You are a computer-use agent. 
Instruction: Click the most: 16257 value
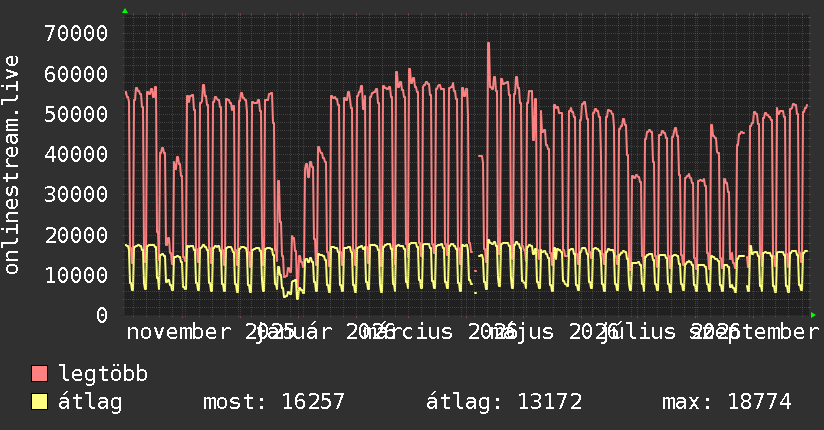[274, 402]
